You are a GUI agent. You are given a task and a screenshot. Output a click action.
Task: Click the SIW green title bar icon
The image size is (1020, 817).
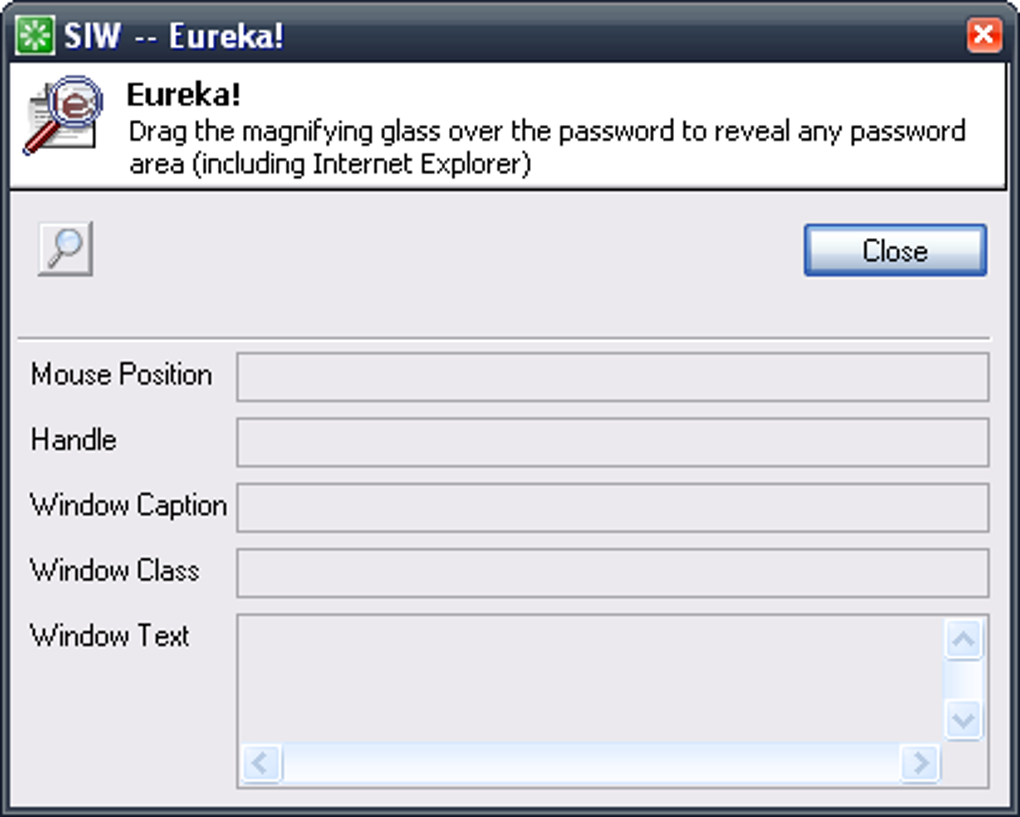click(x=34, y=35)
